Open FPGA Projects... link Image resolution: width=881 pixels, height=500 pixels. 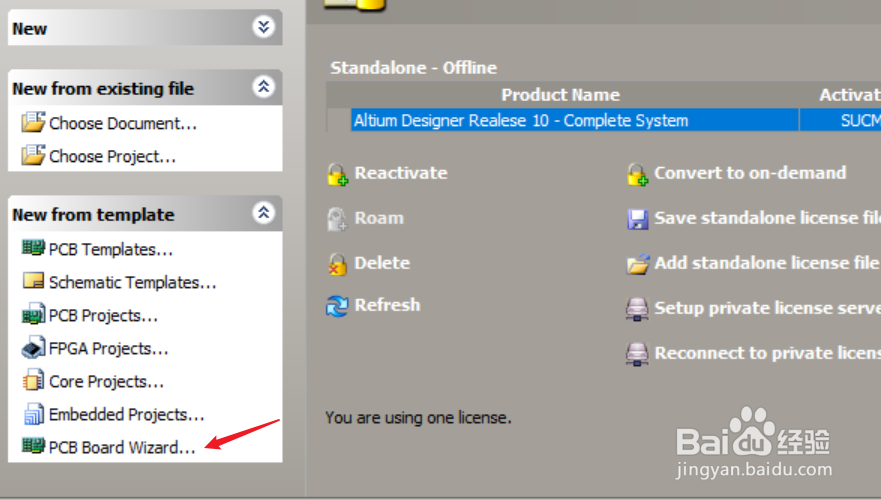click(108, 348)
